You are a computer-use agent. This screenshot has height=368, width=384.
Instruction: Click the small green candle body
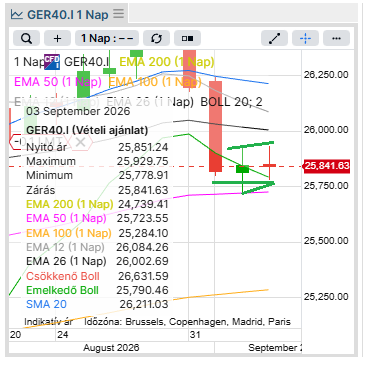[x=242, y=169]
